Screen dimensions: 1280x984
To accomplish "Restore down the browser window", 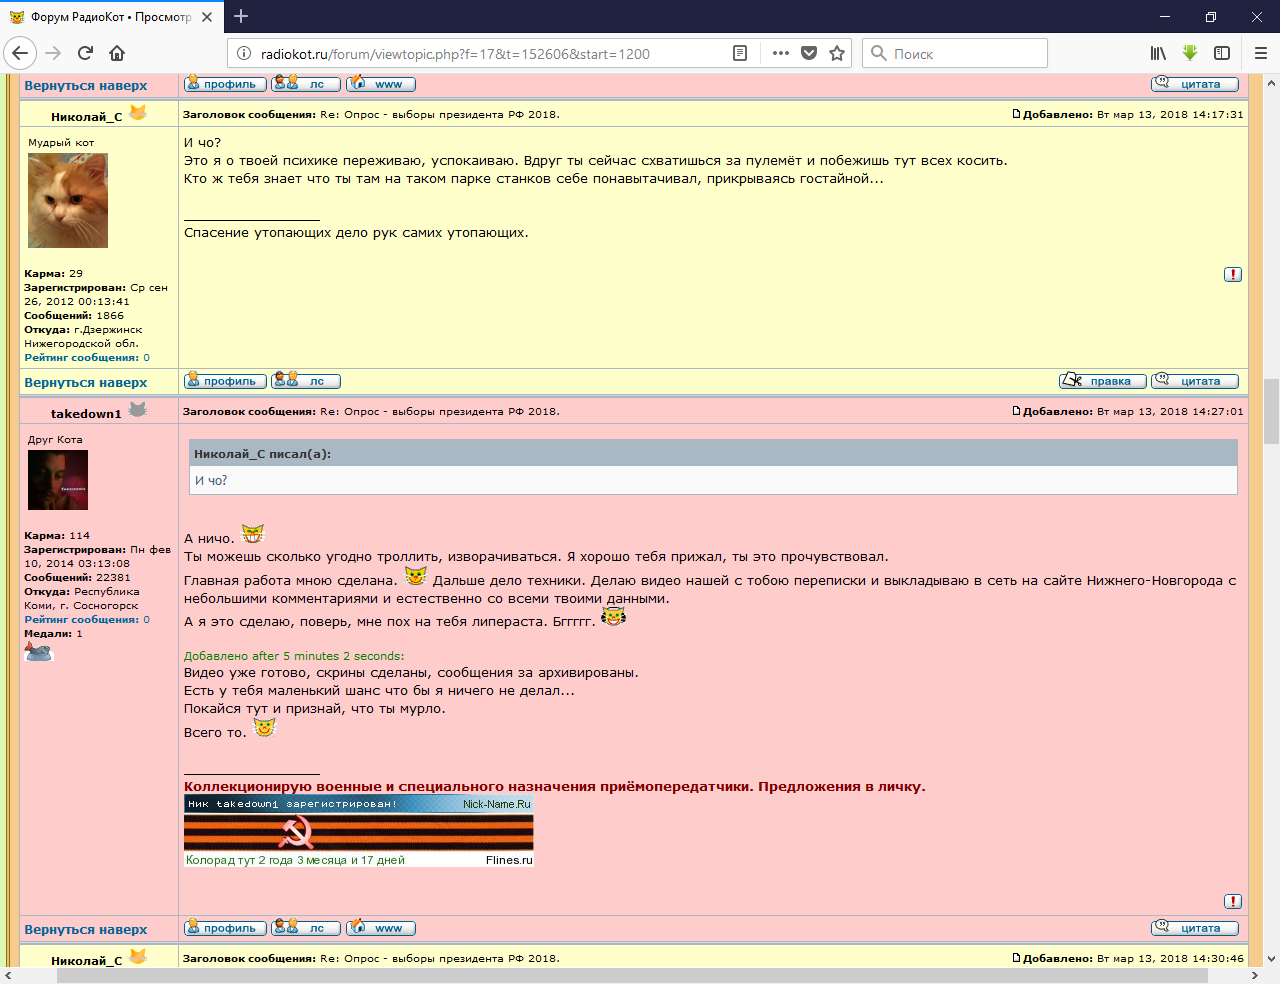I will [x=1211, y=16].
